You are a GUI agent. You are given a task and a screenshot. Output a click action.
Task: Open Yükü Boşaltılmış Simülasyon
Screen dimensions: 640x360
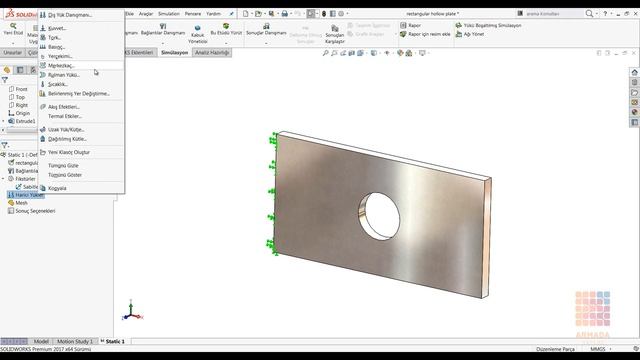click(x=488, y=25)
